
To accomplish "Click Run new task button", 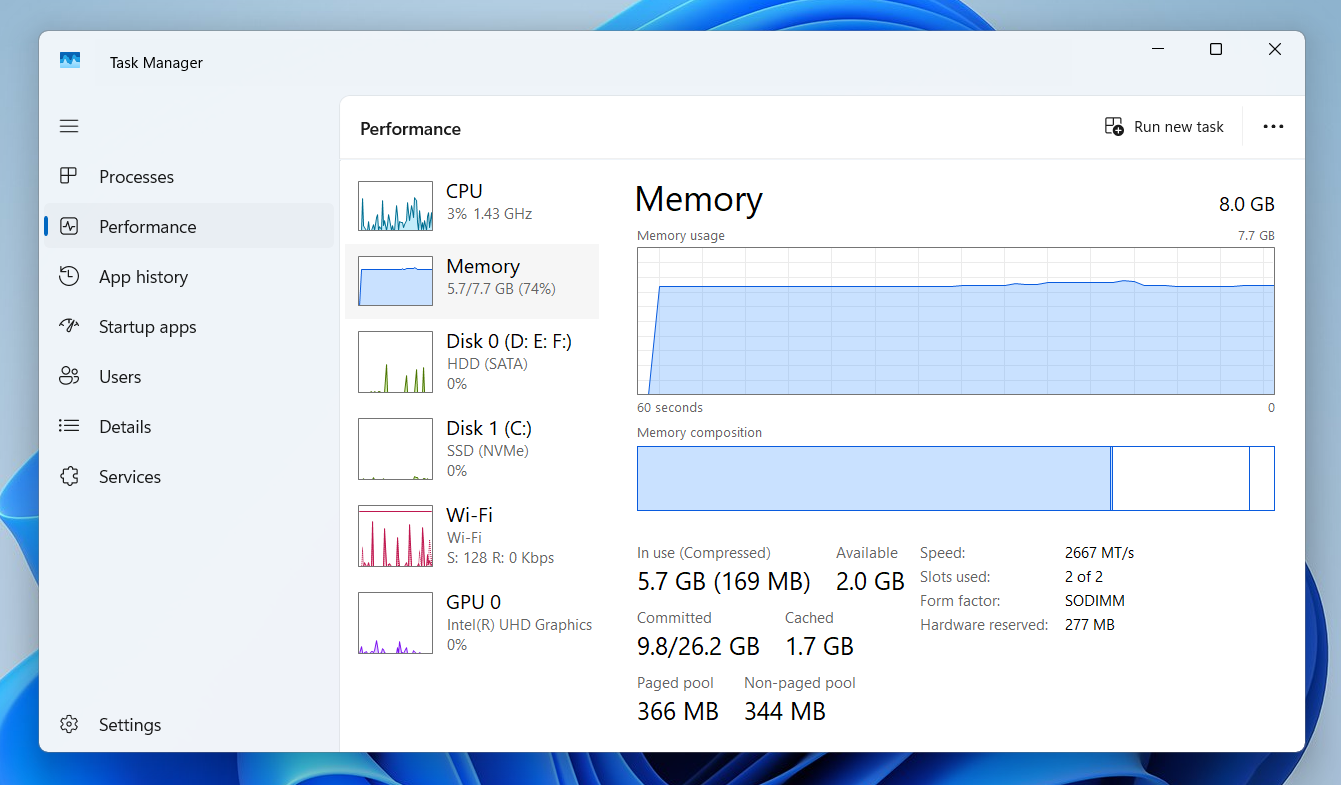I will point(1164,127).
